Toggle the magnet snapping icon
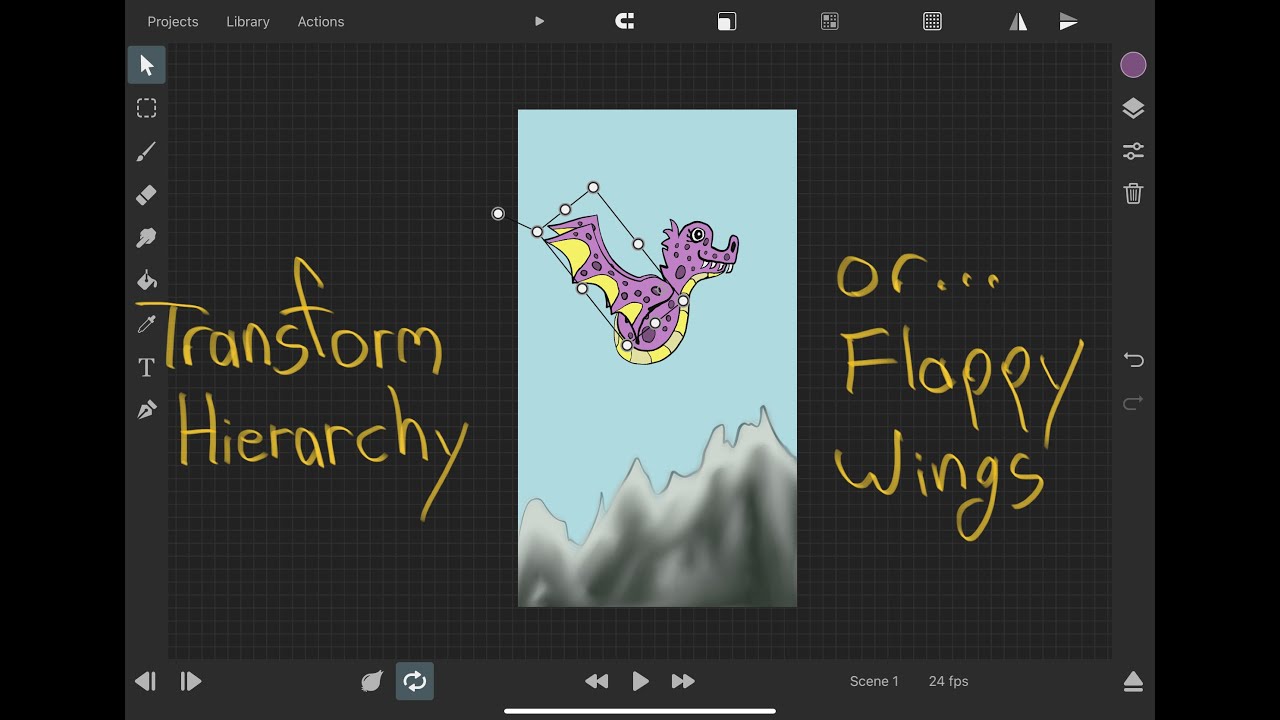 click(625, 21)
